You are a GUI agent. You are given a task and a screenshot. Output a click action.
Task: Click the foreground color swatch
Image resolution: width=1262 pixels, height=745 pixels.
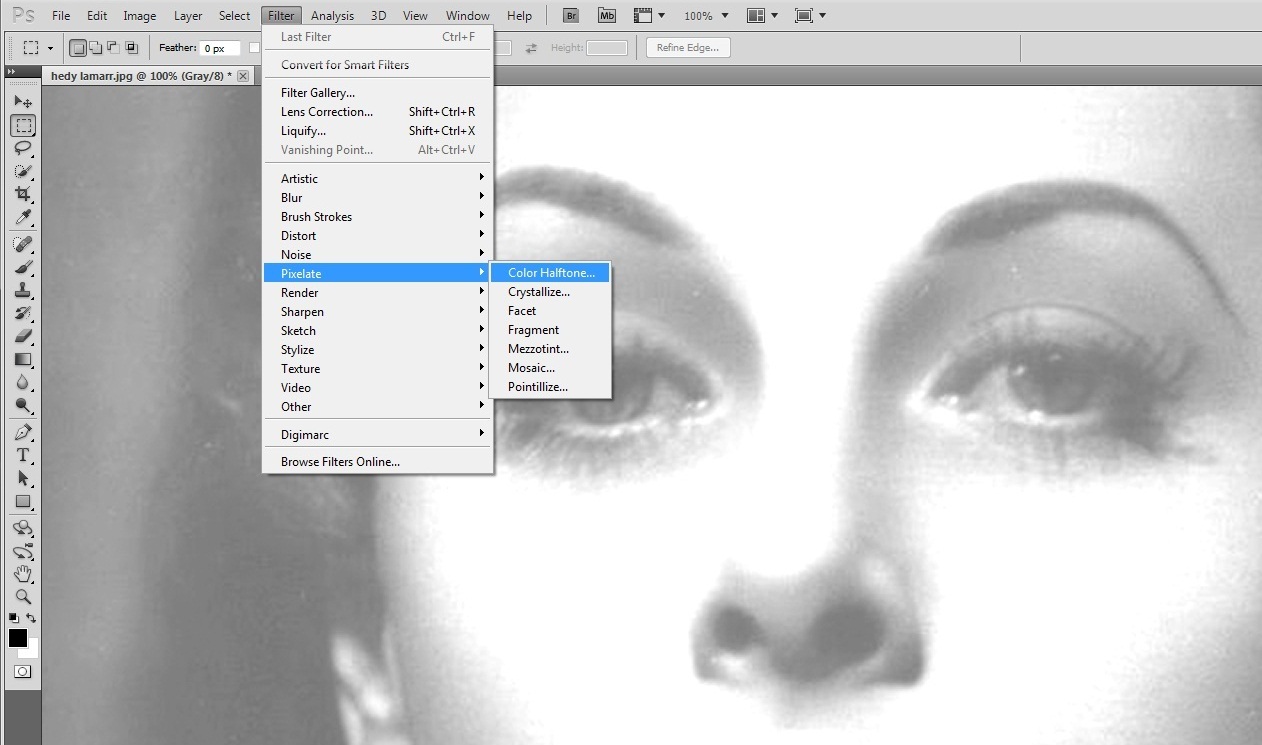(x=17, y=638)
